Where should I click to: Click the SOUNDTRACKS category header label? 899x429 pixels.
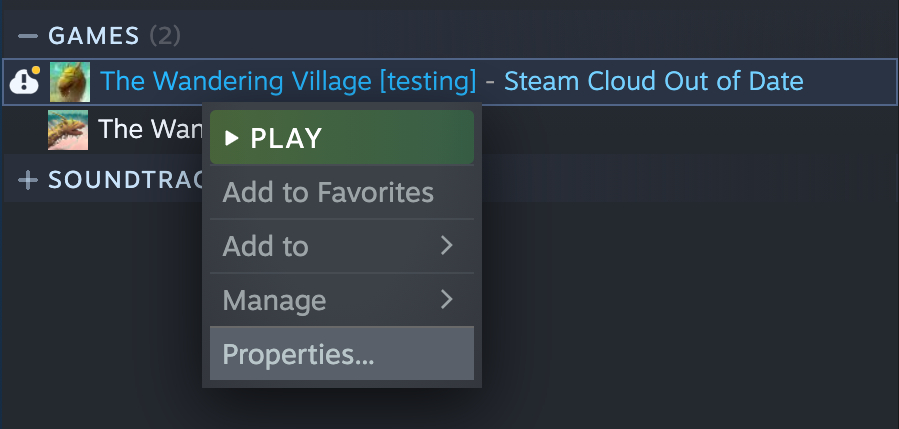click(126, 180)
